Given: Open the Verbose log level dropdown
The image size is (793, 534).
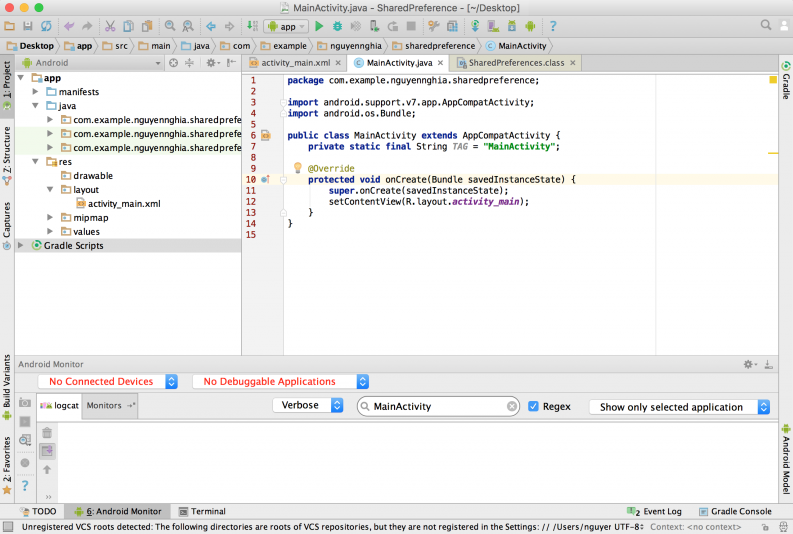Looking at the screenshot, I should point(309,406).
